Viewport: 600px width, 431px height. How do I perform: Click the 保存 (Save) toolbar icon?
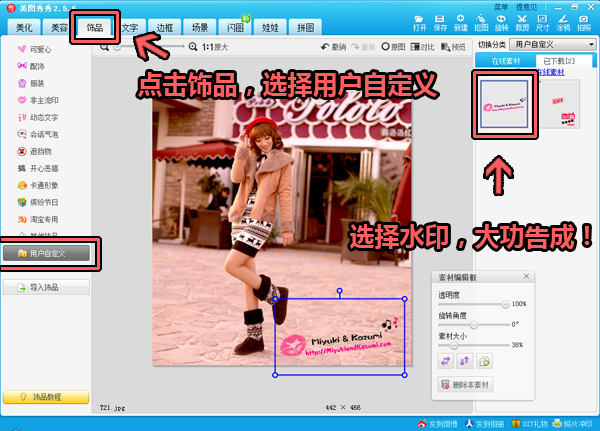pos(441,22)
